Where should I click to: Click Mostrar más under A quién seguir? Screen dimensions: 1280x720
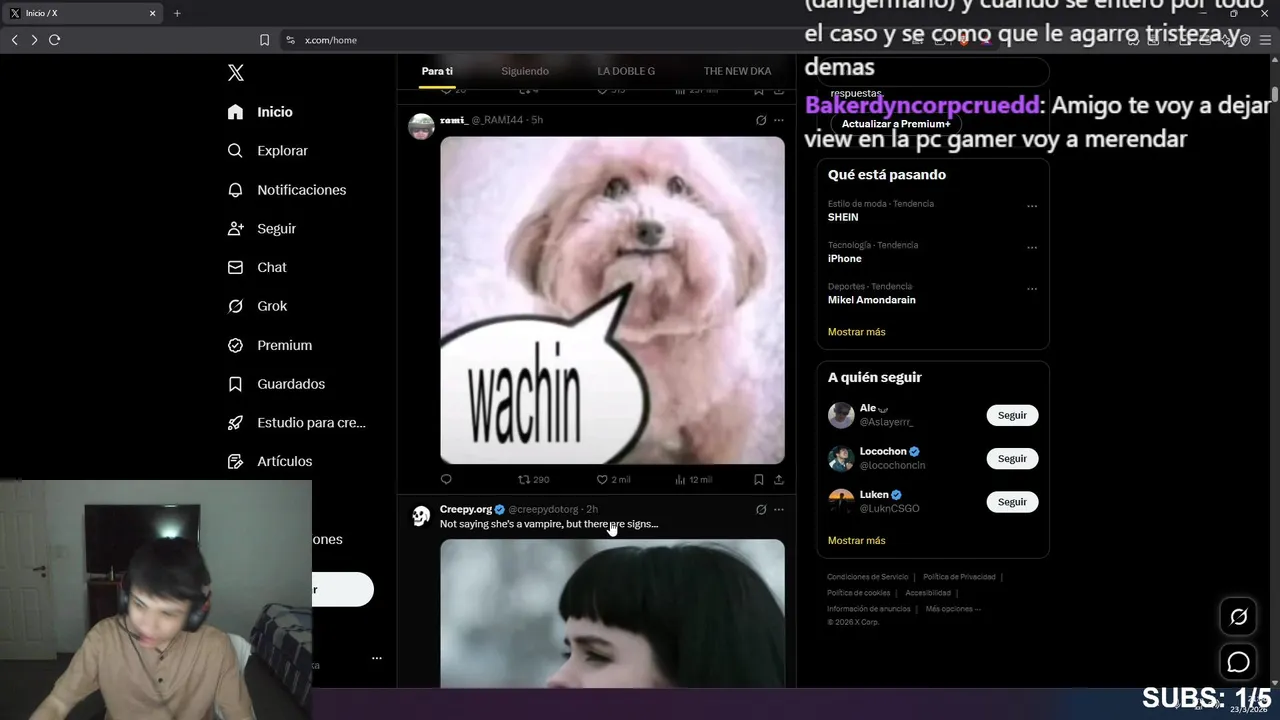pyautogui.click(x=857, y=541)
